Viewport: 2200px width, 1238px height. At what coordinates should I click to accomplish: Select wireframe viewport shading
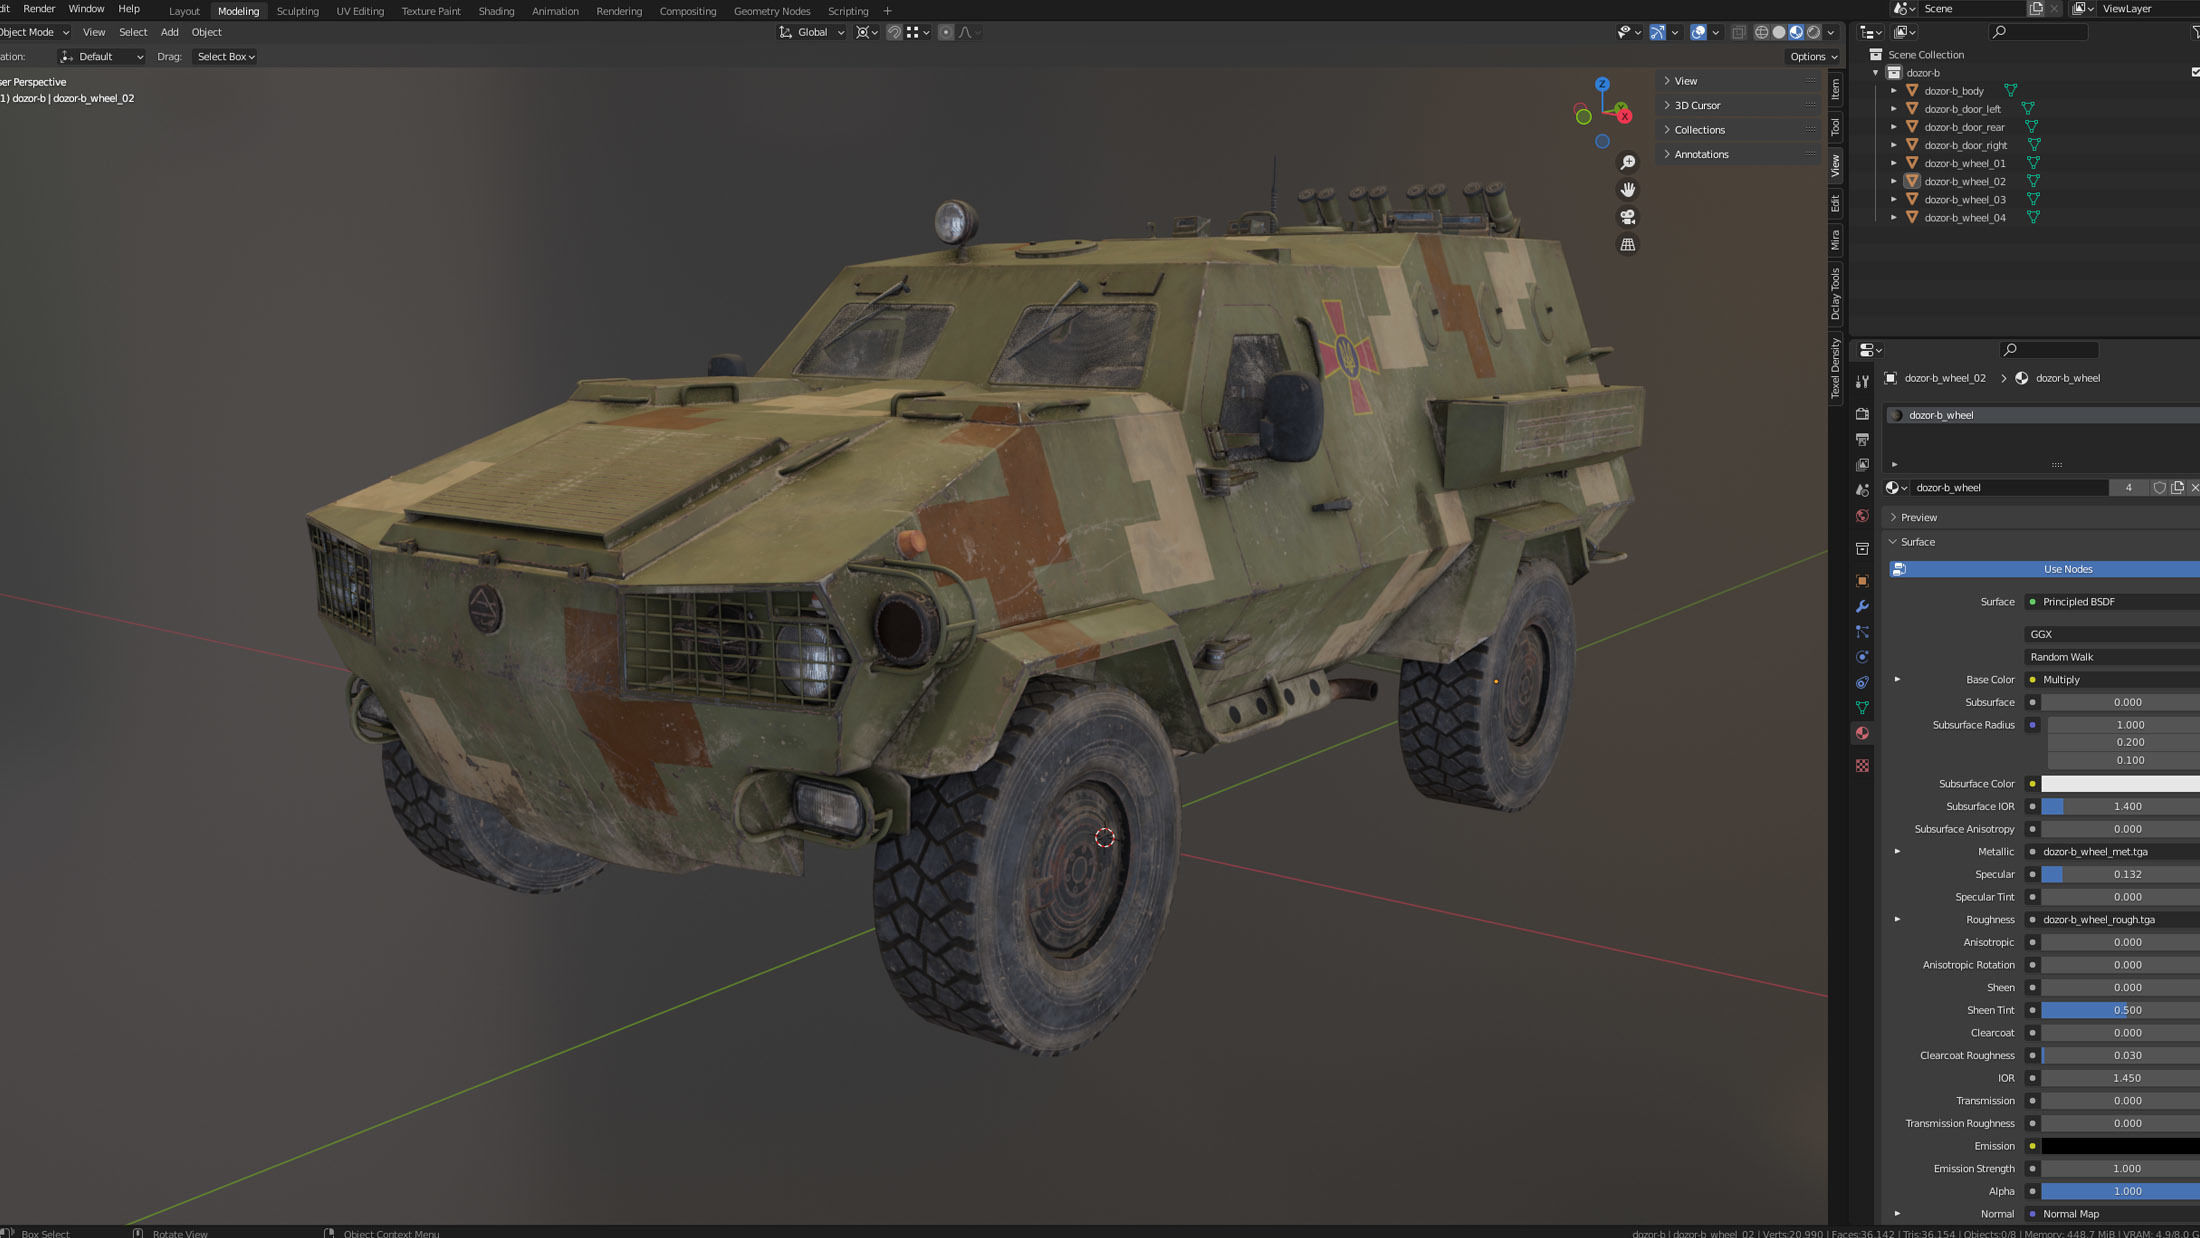[1762, 32]
